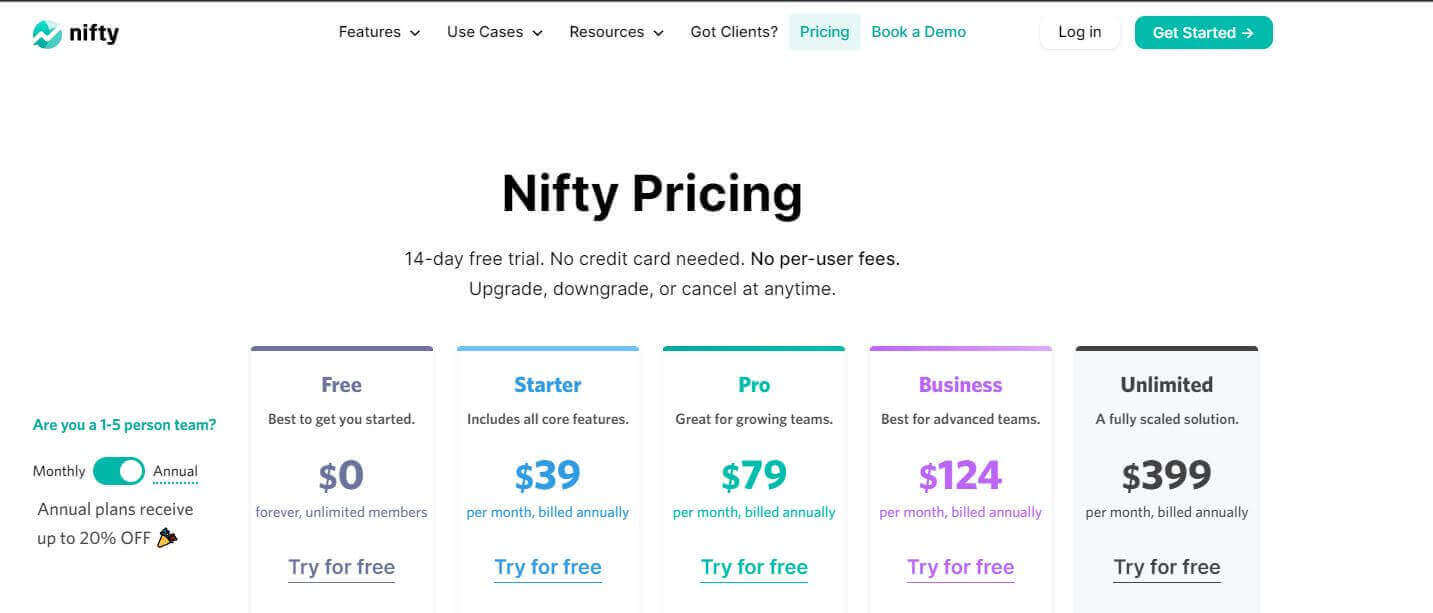The width and height of the screenshot is (1433, 613).
Task: Click the Get Started button
Action: click(1202, 32)
